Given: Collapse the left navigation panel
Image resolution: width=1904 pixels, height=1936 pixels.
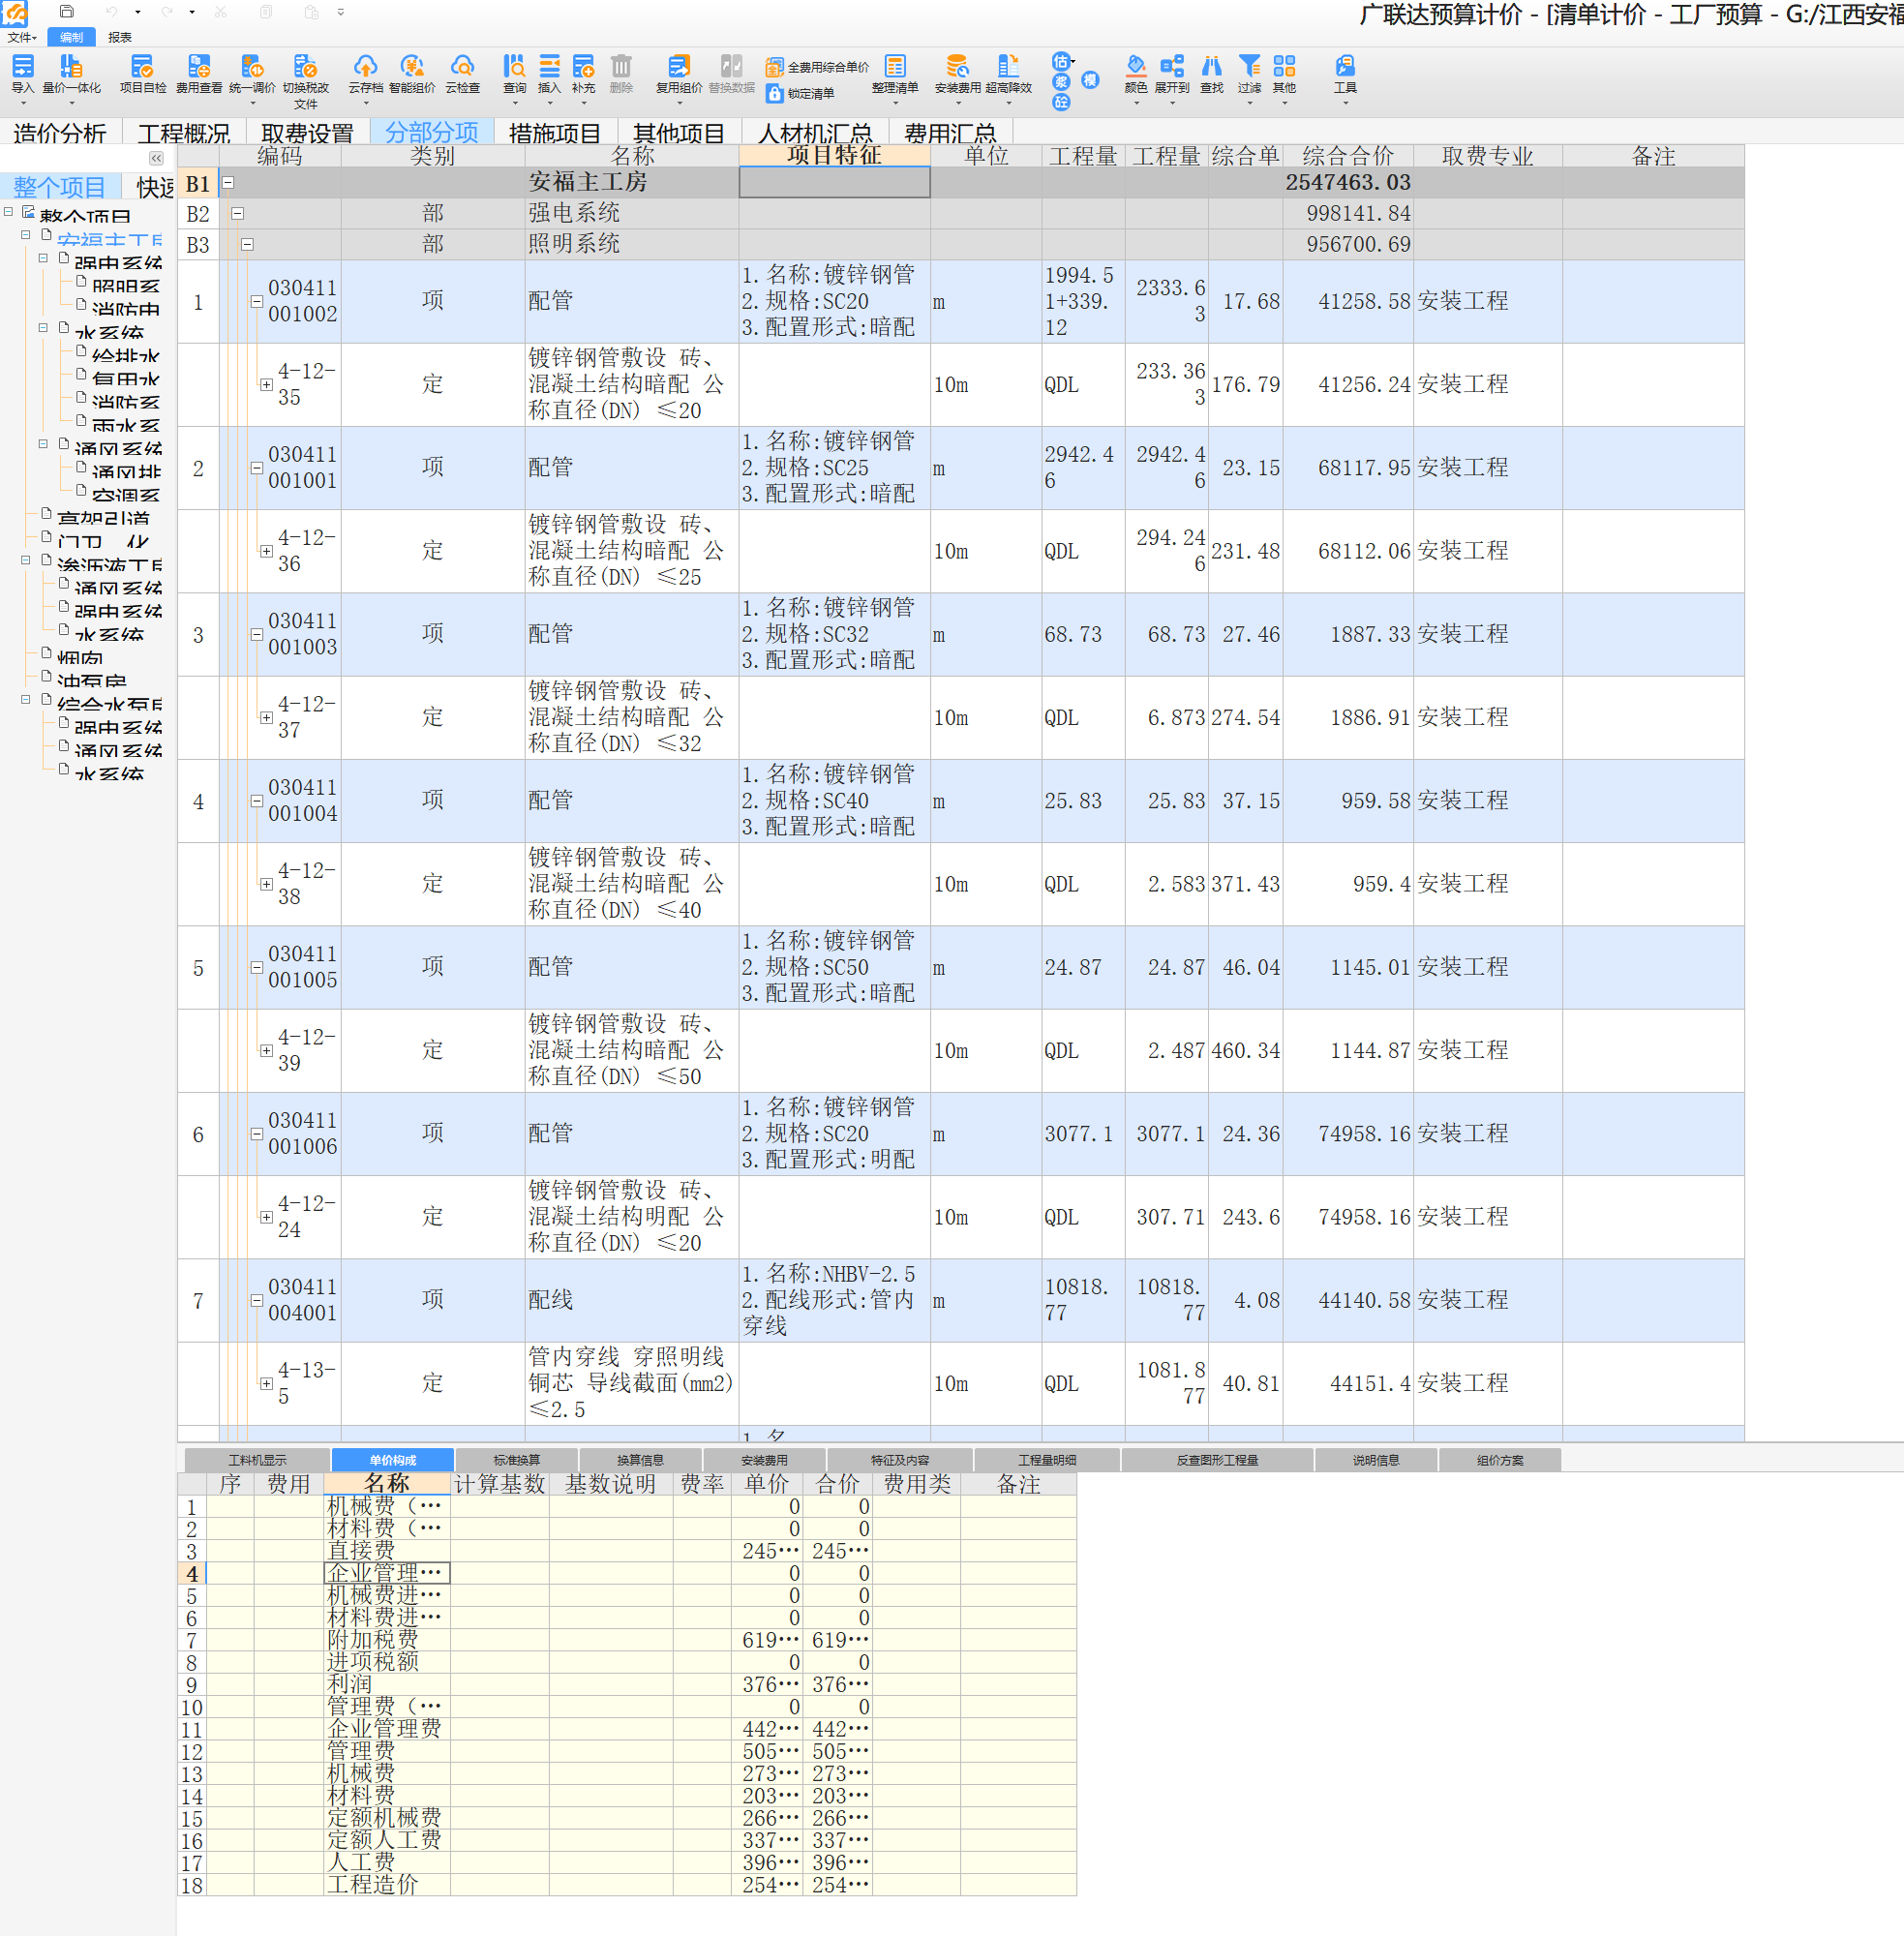Looking at the screenshot, I should point(156,158).
